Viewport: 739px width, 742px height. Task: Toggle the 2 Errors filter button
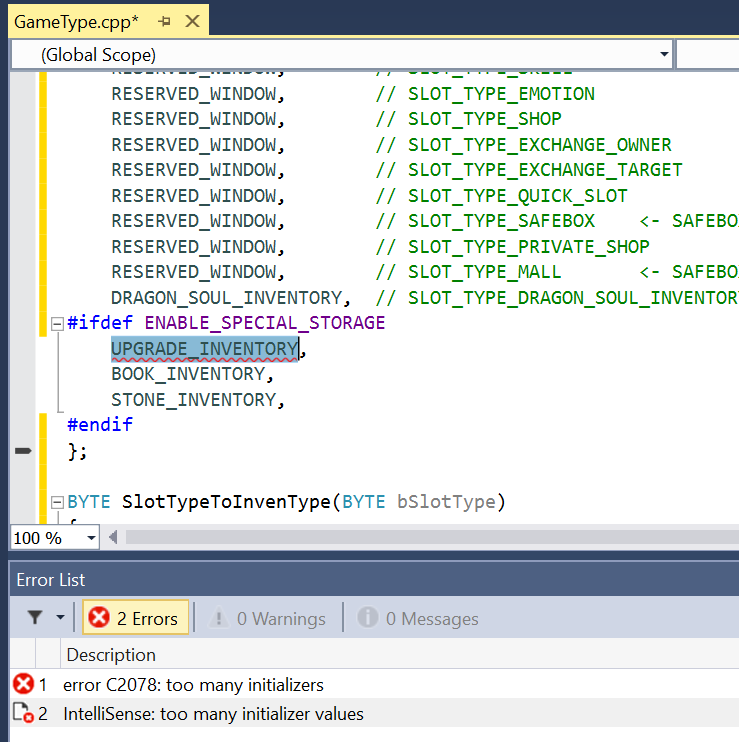point(135,618)
